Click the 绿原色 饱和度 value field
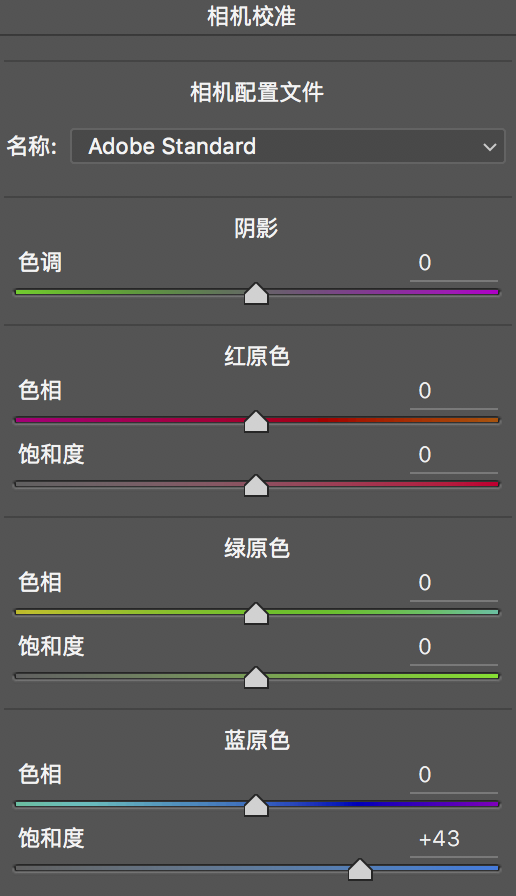The width and height of the screenshot is (516, 896). [454, 647]
